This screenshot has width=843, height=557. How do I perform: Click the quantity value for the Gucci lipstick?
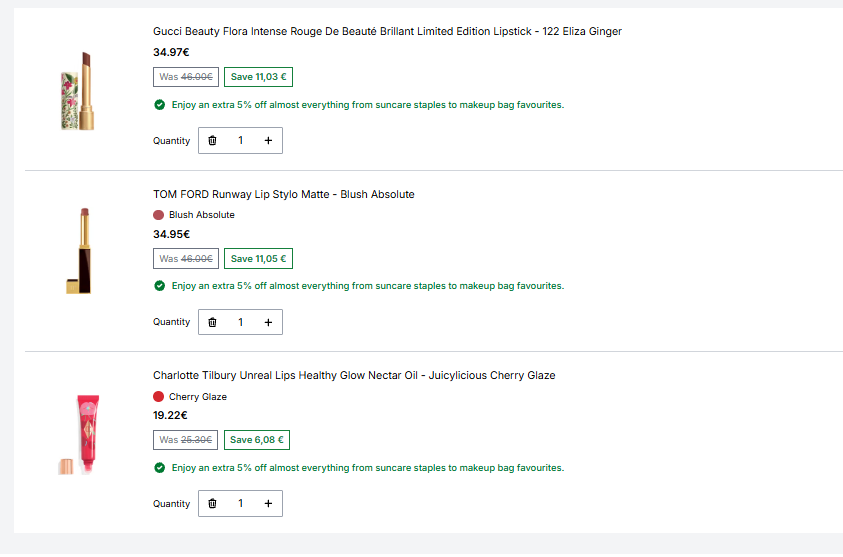point(240,140)
